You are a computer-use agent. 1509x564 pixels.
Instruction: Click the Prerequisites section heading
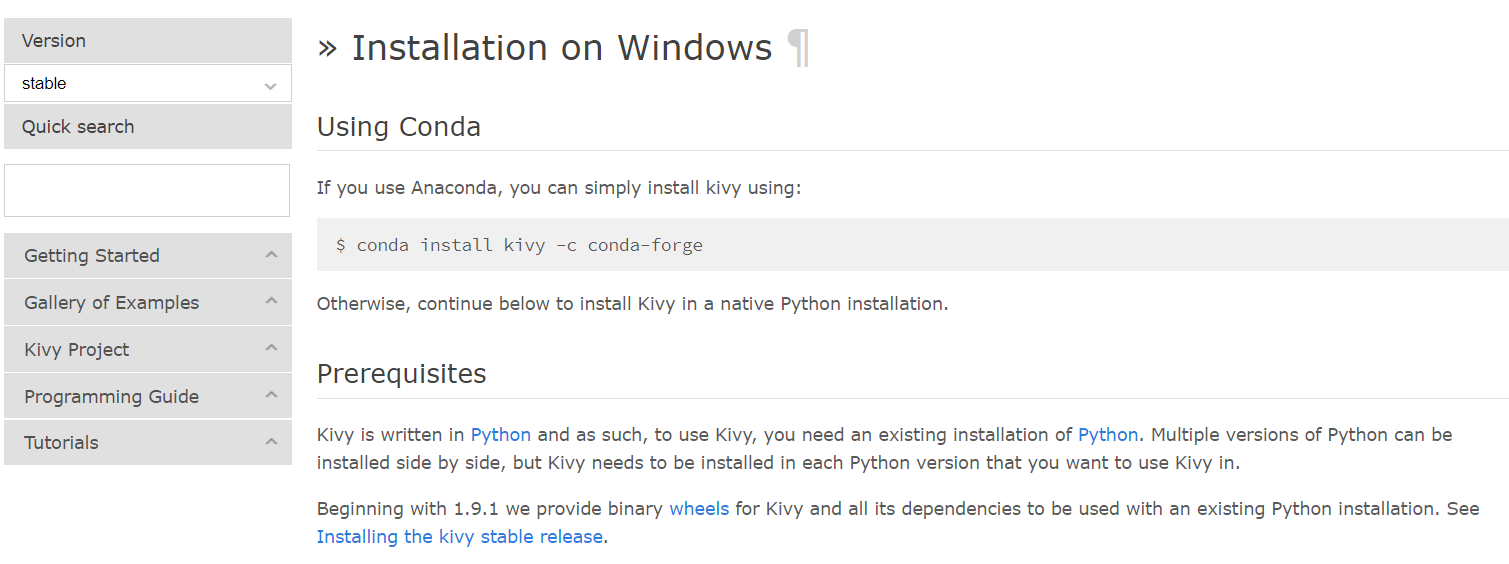tap(402, 374)
